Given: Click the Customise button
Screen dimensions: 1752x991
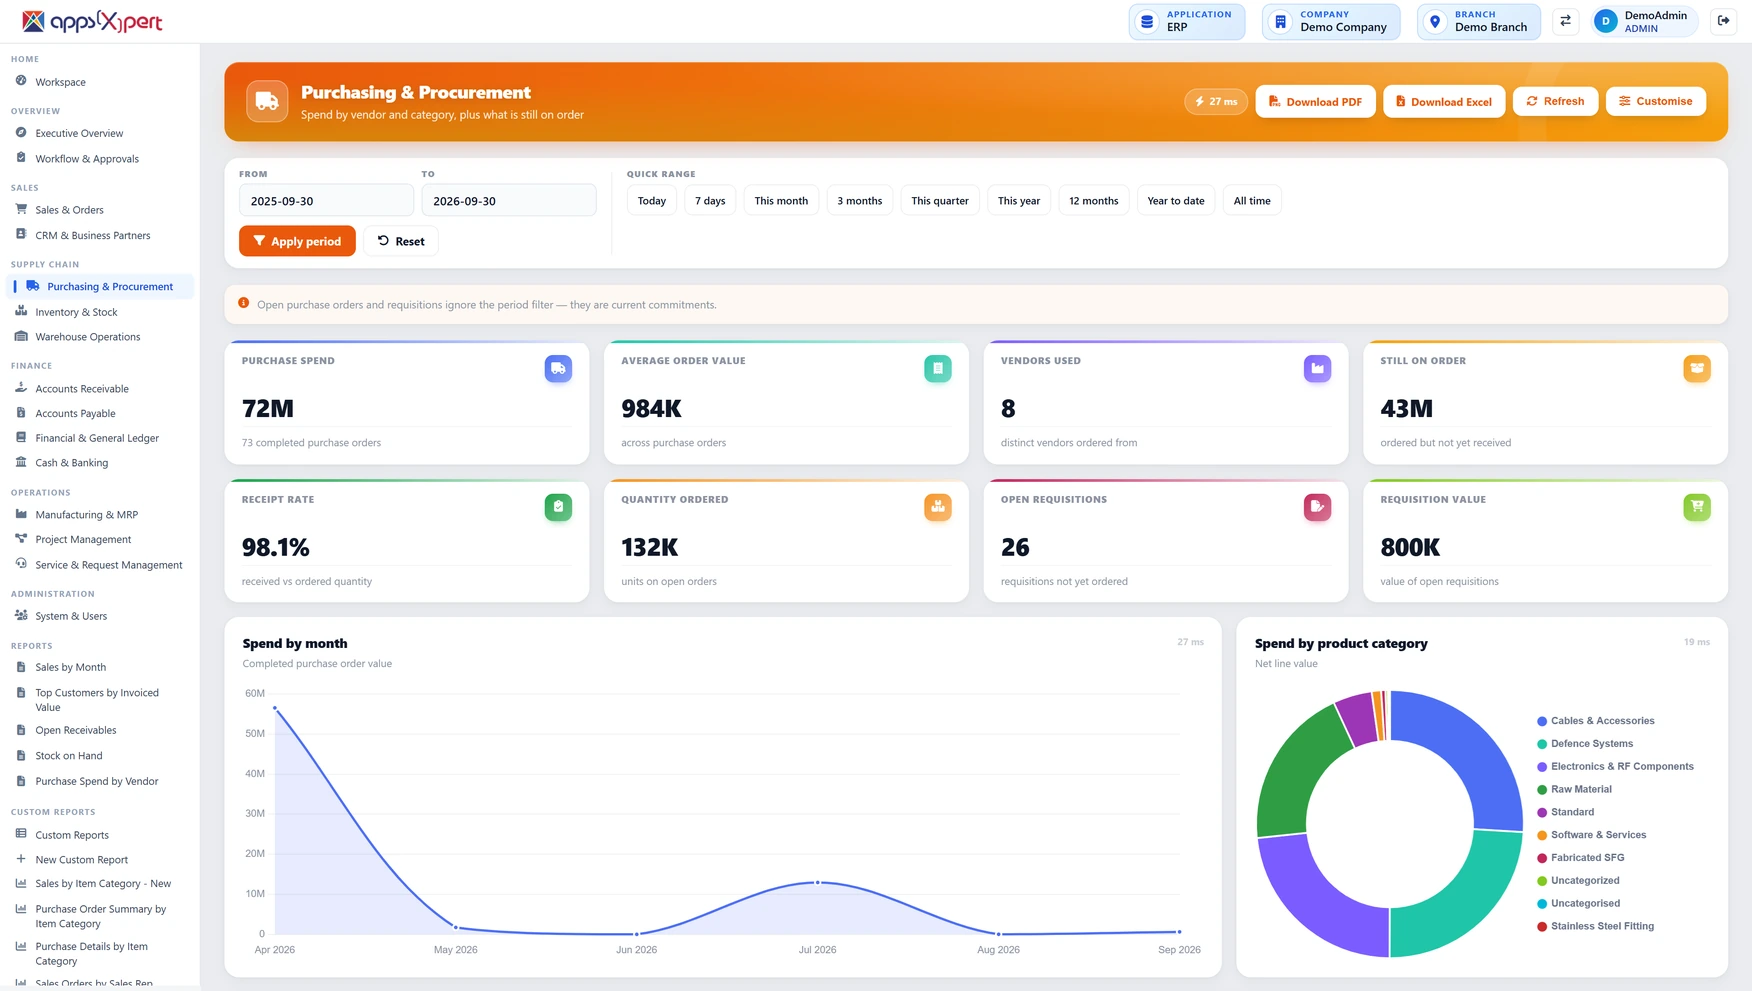Looking at the screenshot, I should [x=1656, y=101].
